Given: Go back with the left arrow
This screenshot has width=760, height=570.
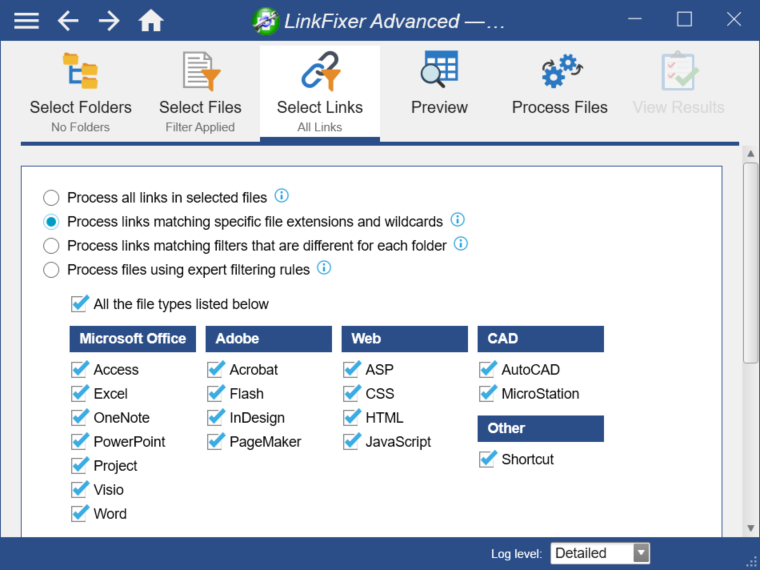Looking at the screenshot, I should point(68,21).
